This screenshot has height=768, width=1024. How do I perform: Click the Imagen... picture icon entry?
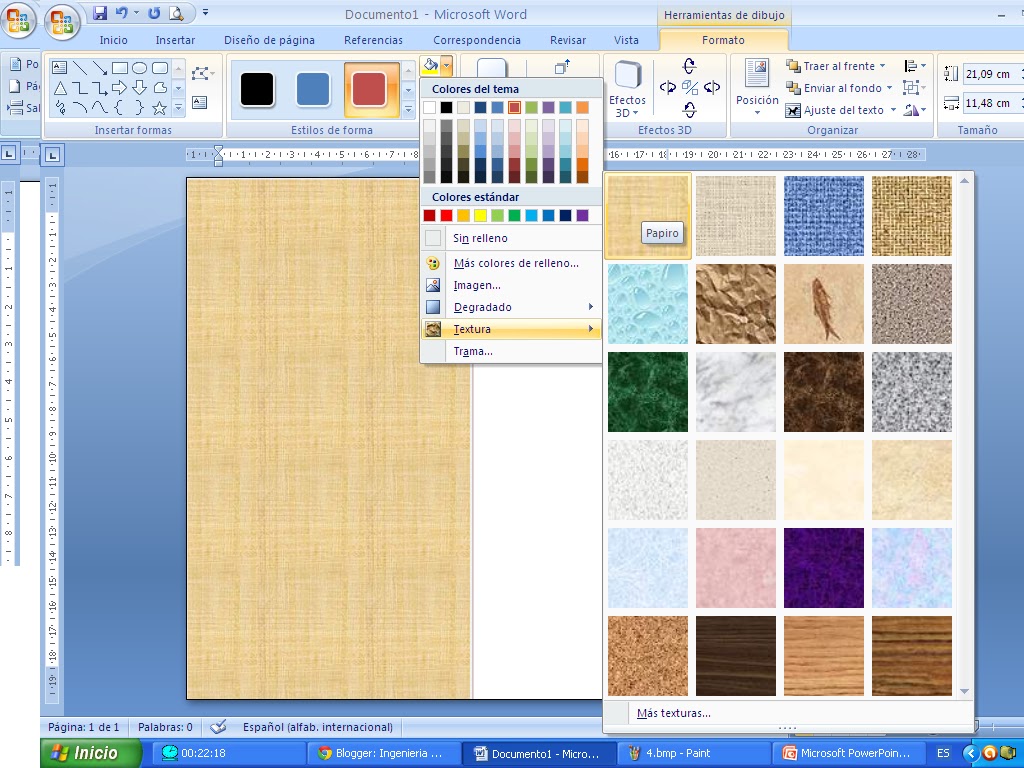pyautogui.click(x=432, y=285)
